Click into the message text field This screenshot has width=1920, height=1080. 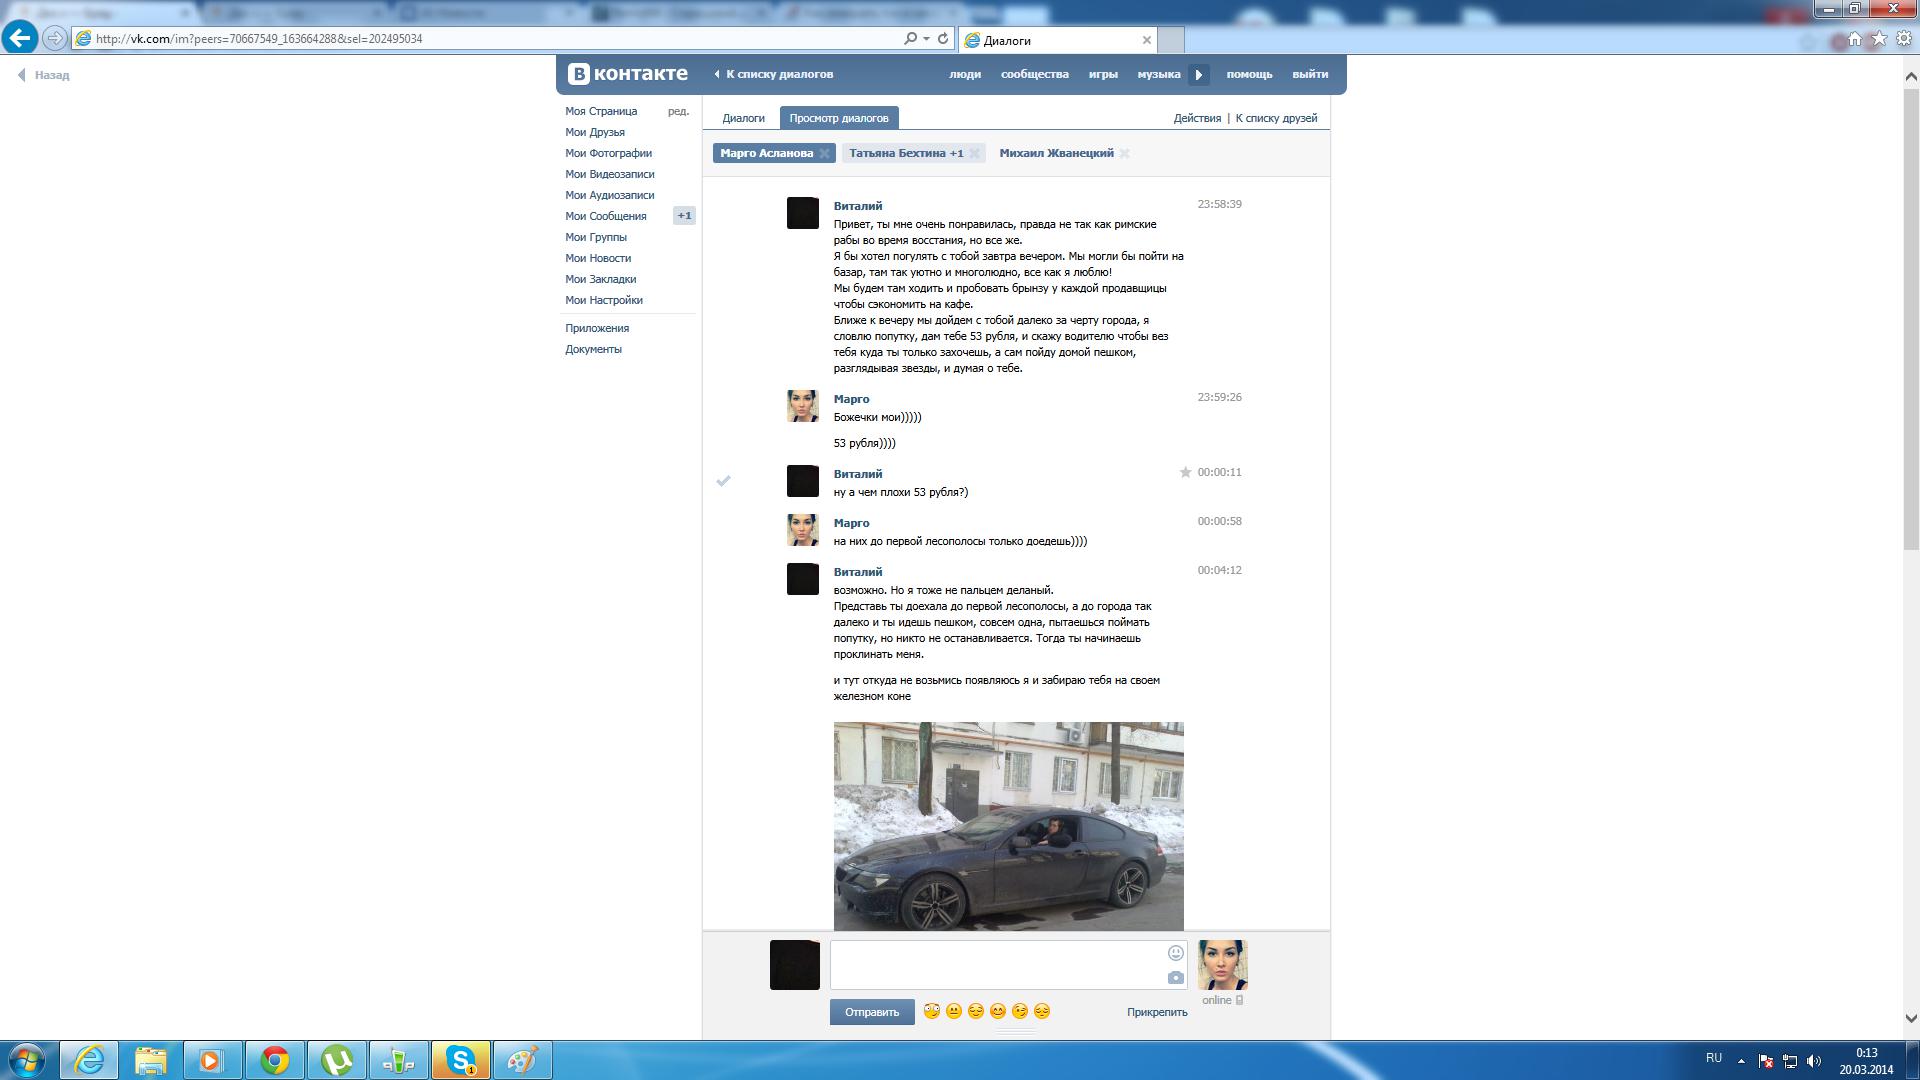996,964
